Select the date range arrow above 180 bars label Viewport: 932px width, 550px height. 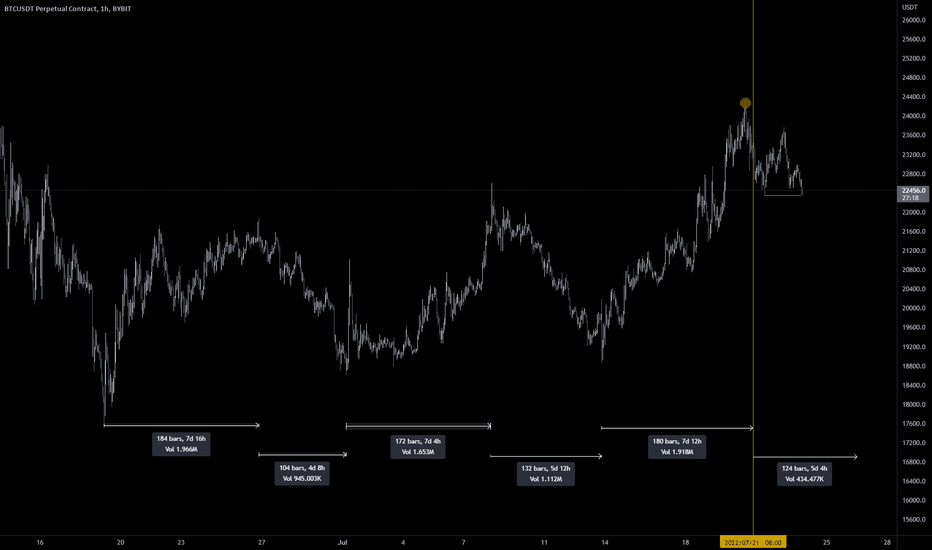pos(677,428)
